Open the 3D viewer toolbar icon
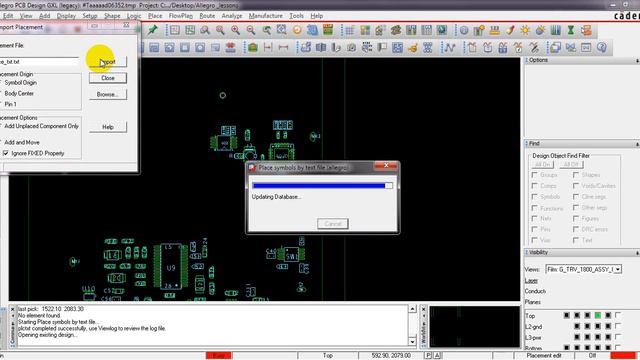Viewport: 640px width, 360px height. (313, 30)
